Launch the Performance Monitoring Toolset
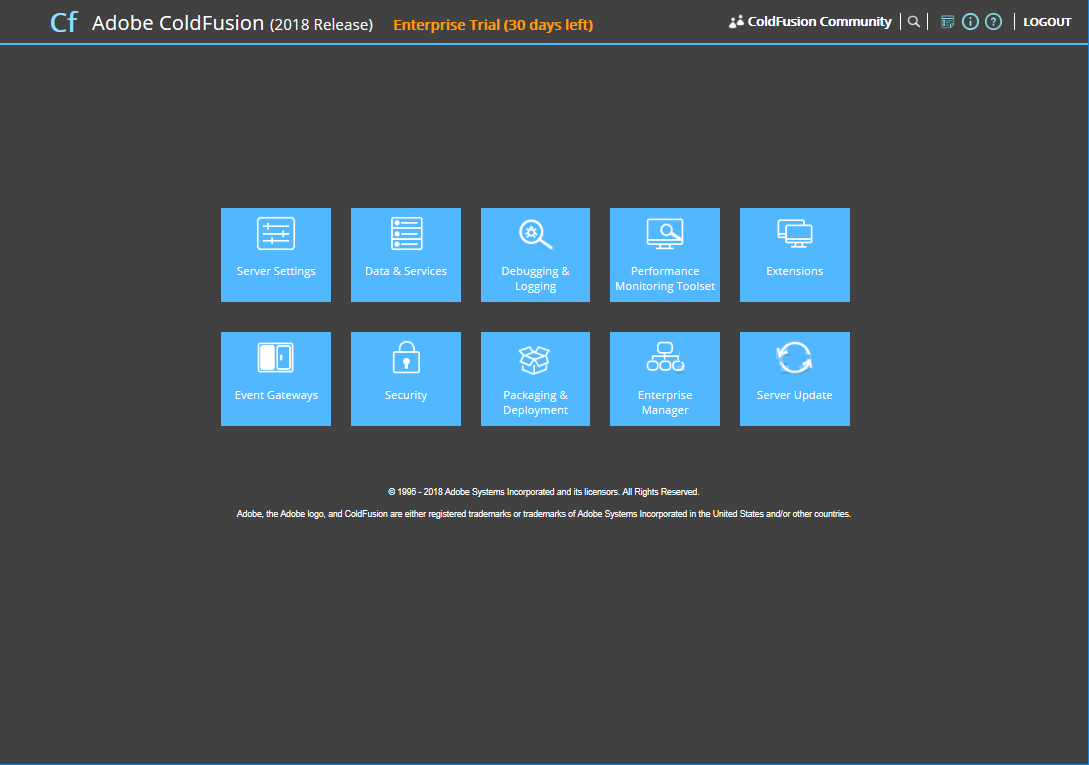Viewport: 1089px width, 765px height. click(664, 254)
